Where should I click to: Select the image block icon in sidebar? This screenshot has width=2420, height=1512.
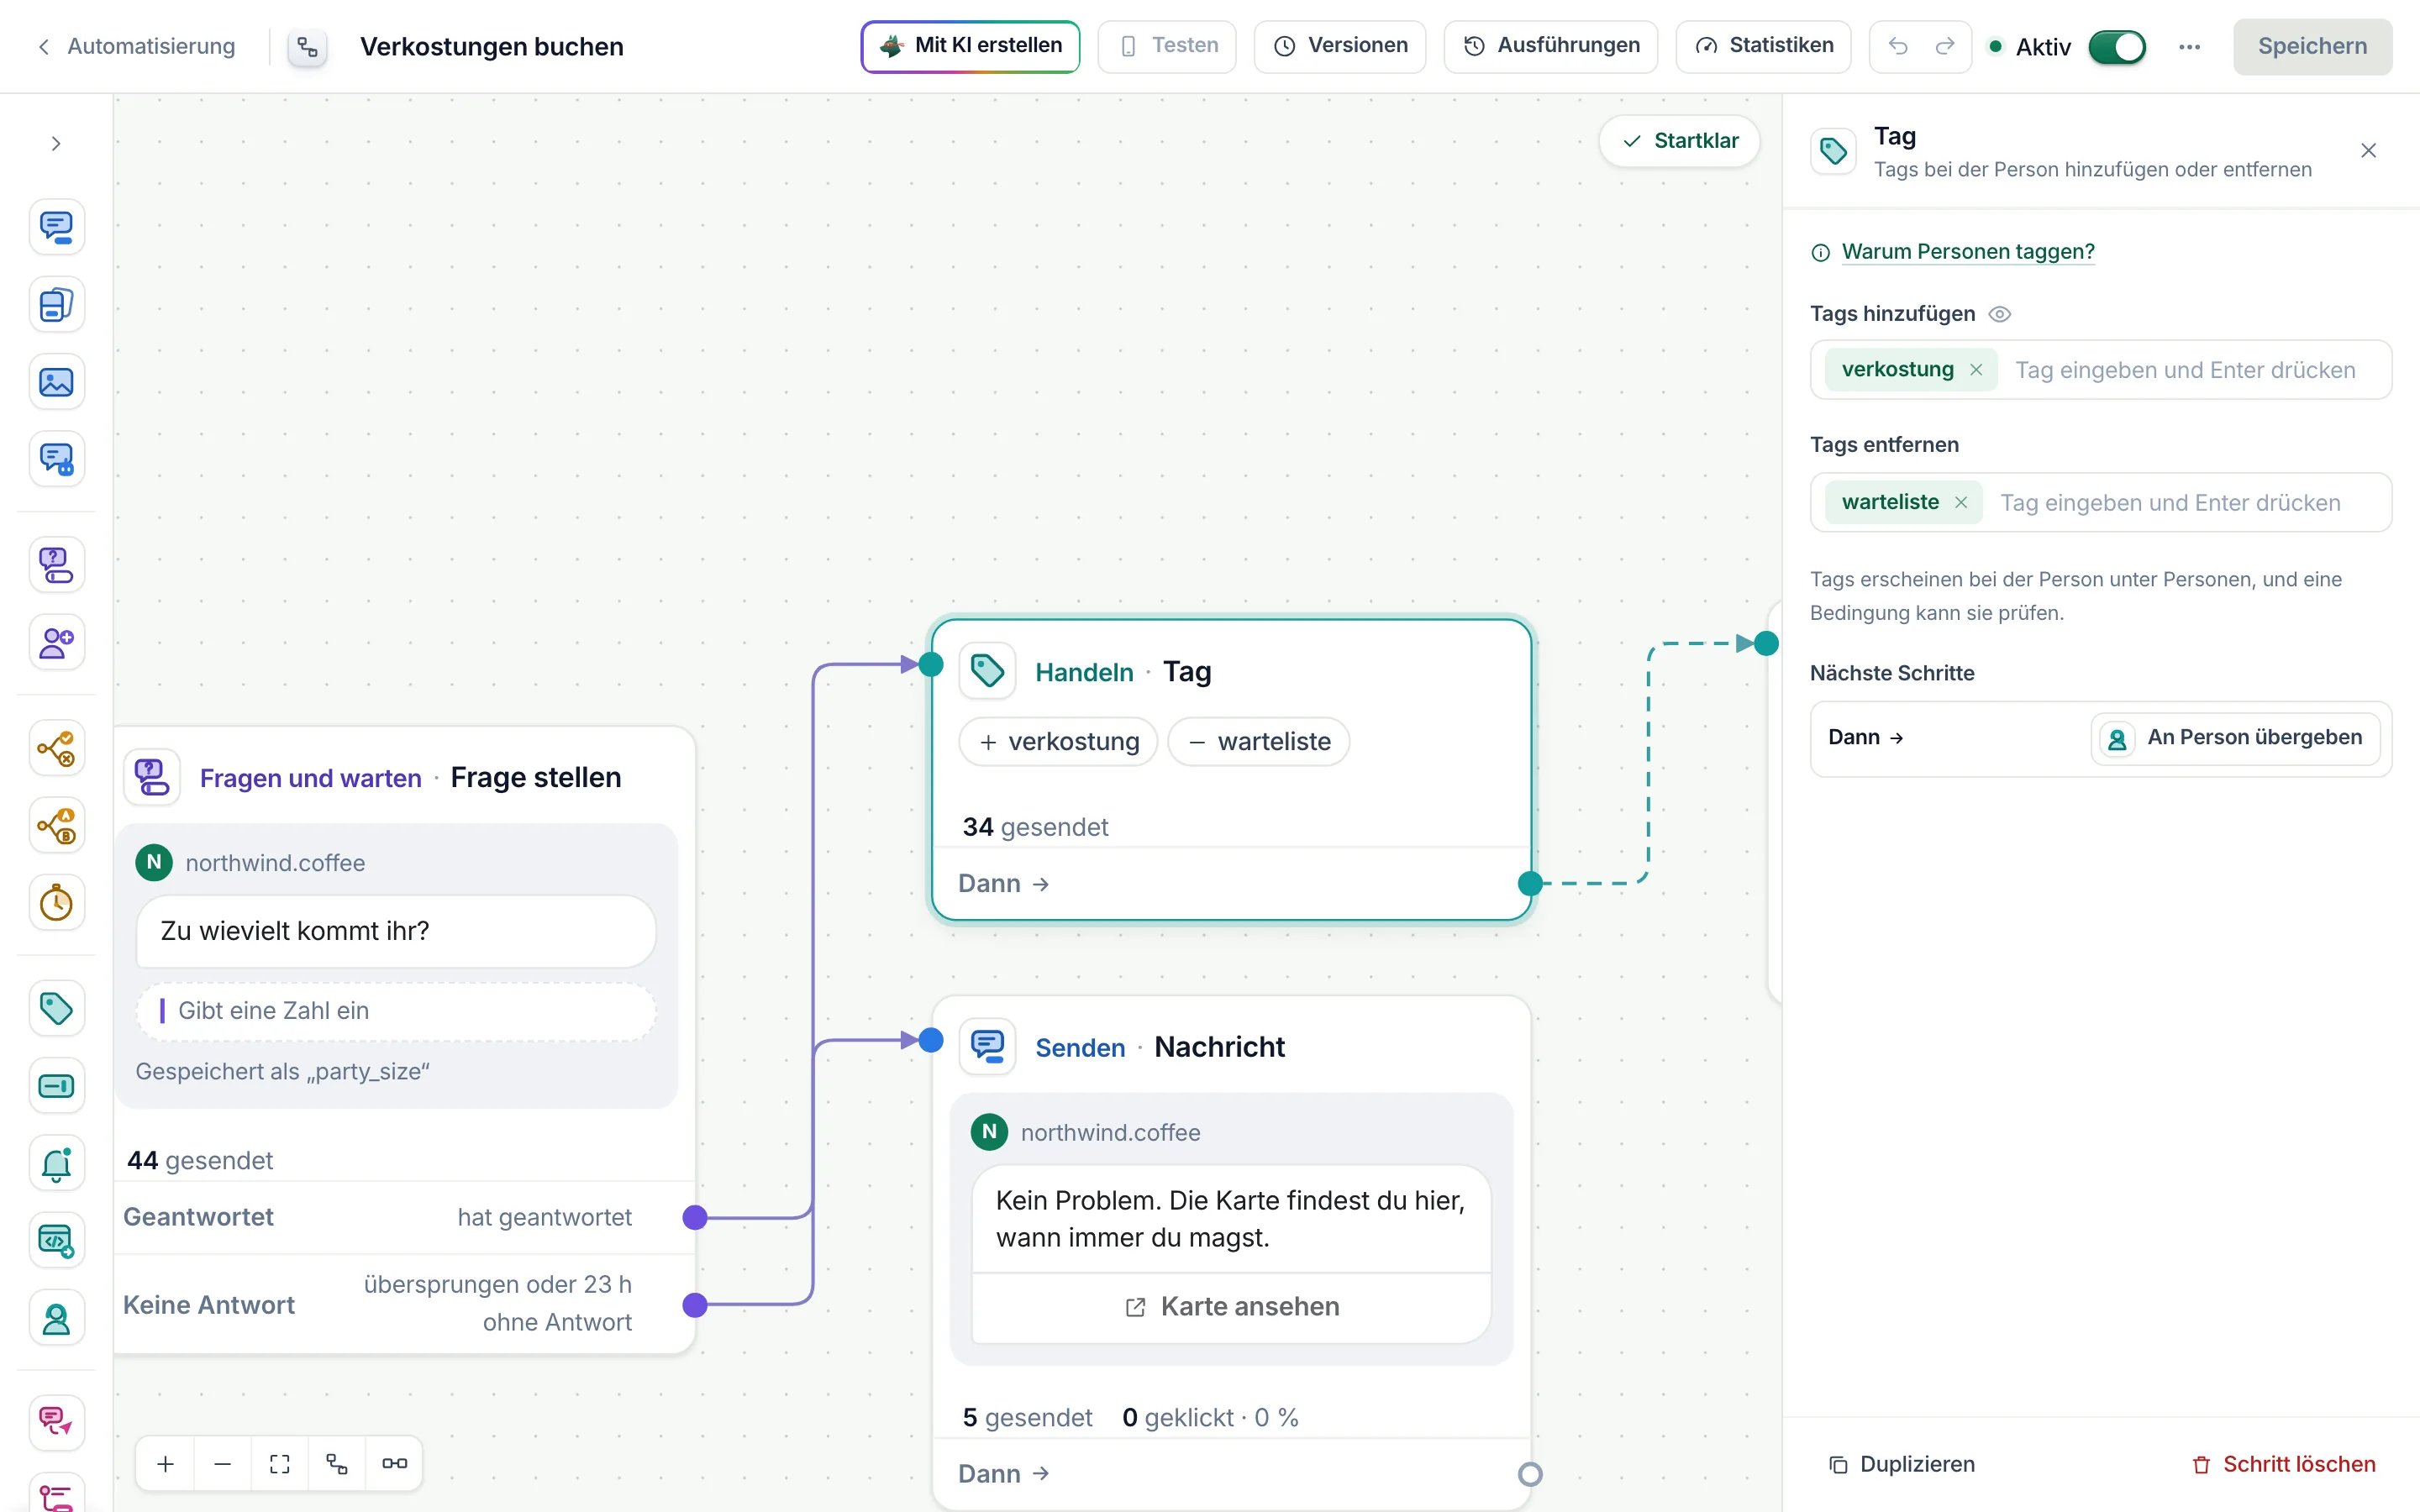coord(56,382)
